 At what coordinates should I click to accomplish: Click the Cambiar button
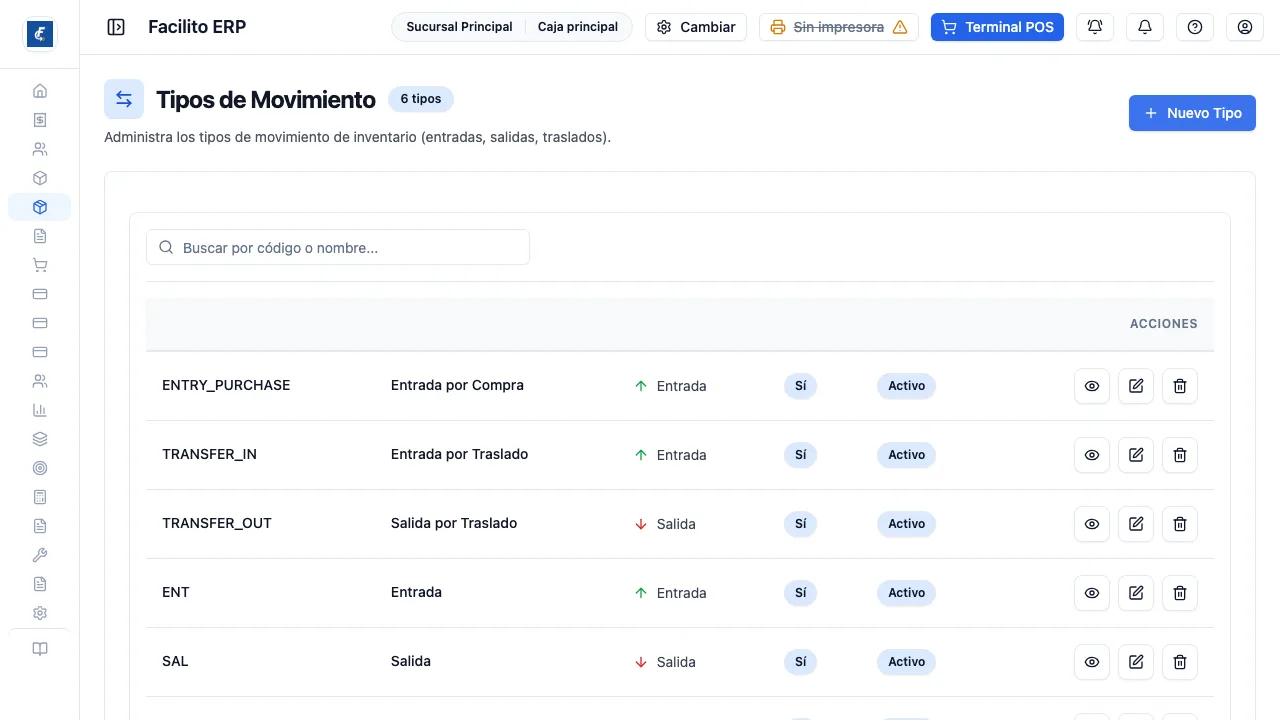[696, 27]
